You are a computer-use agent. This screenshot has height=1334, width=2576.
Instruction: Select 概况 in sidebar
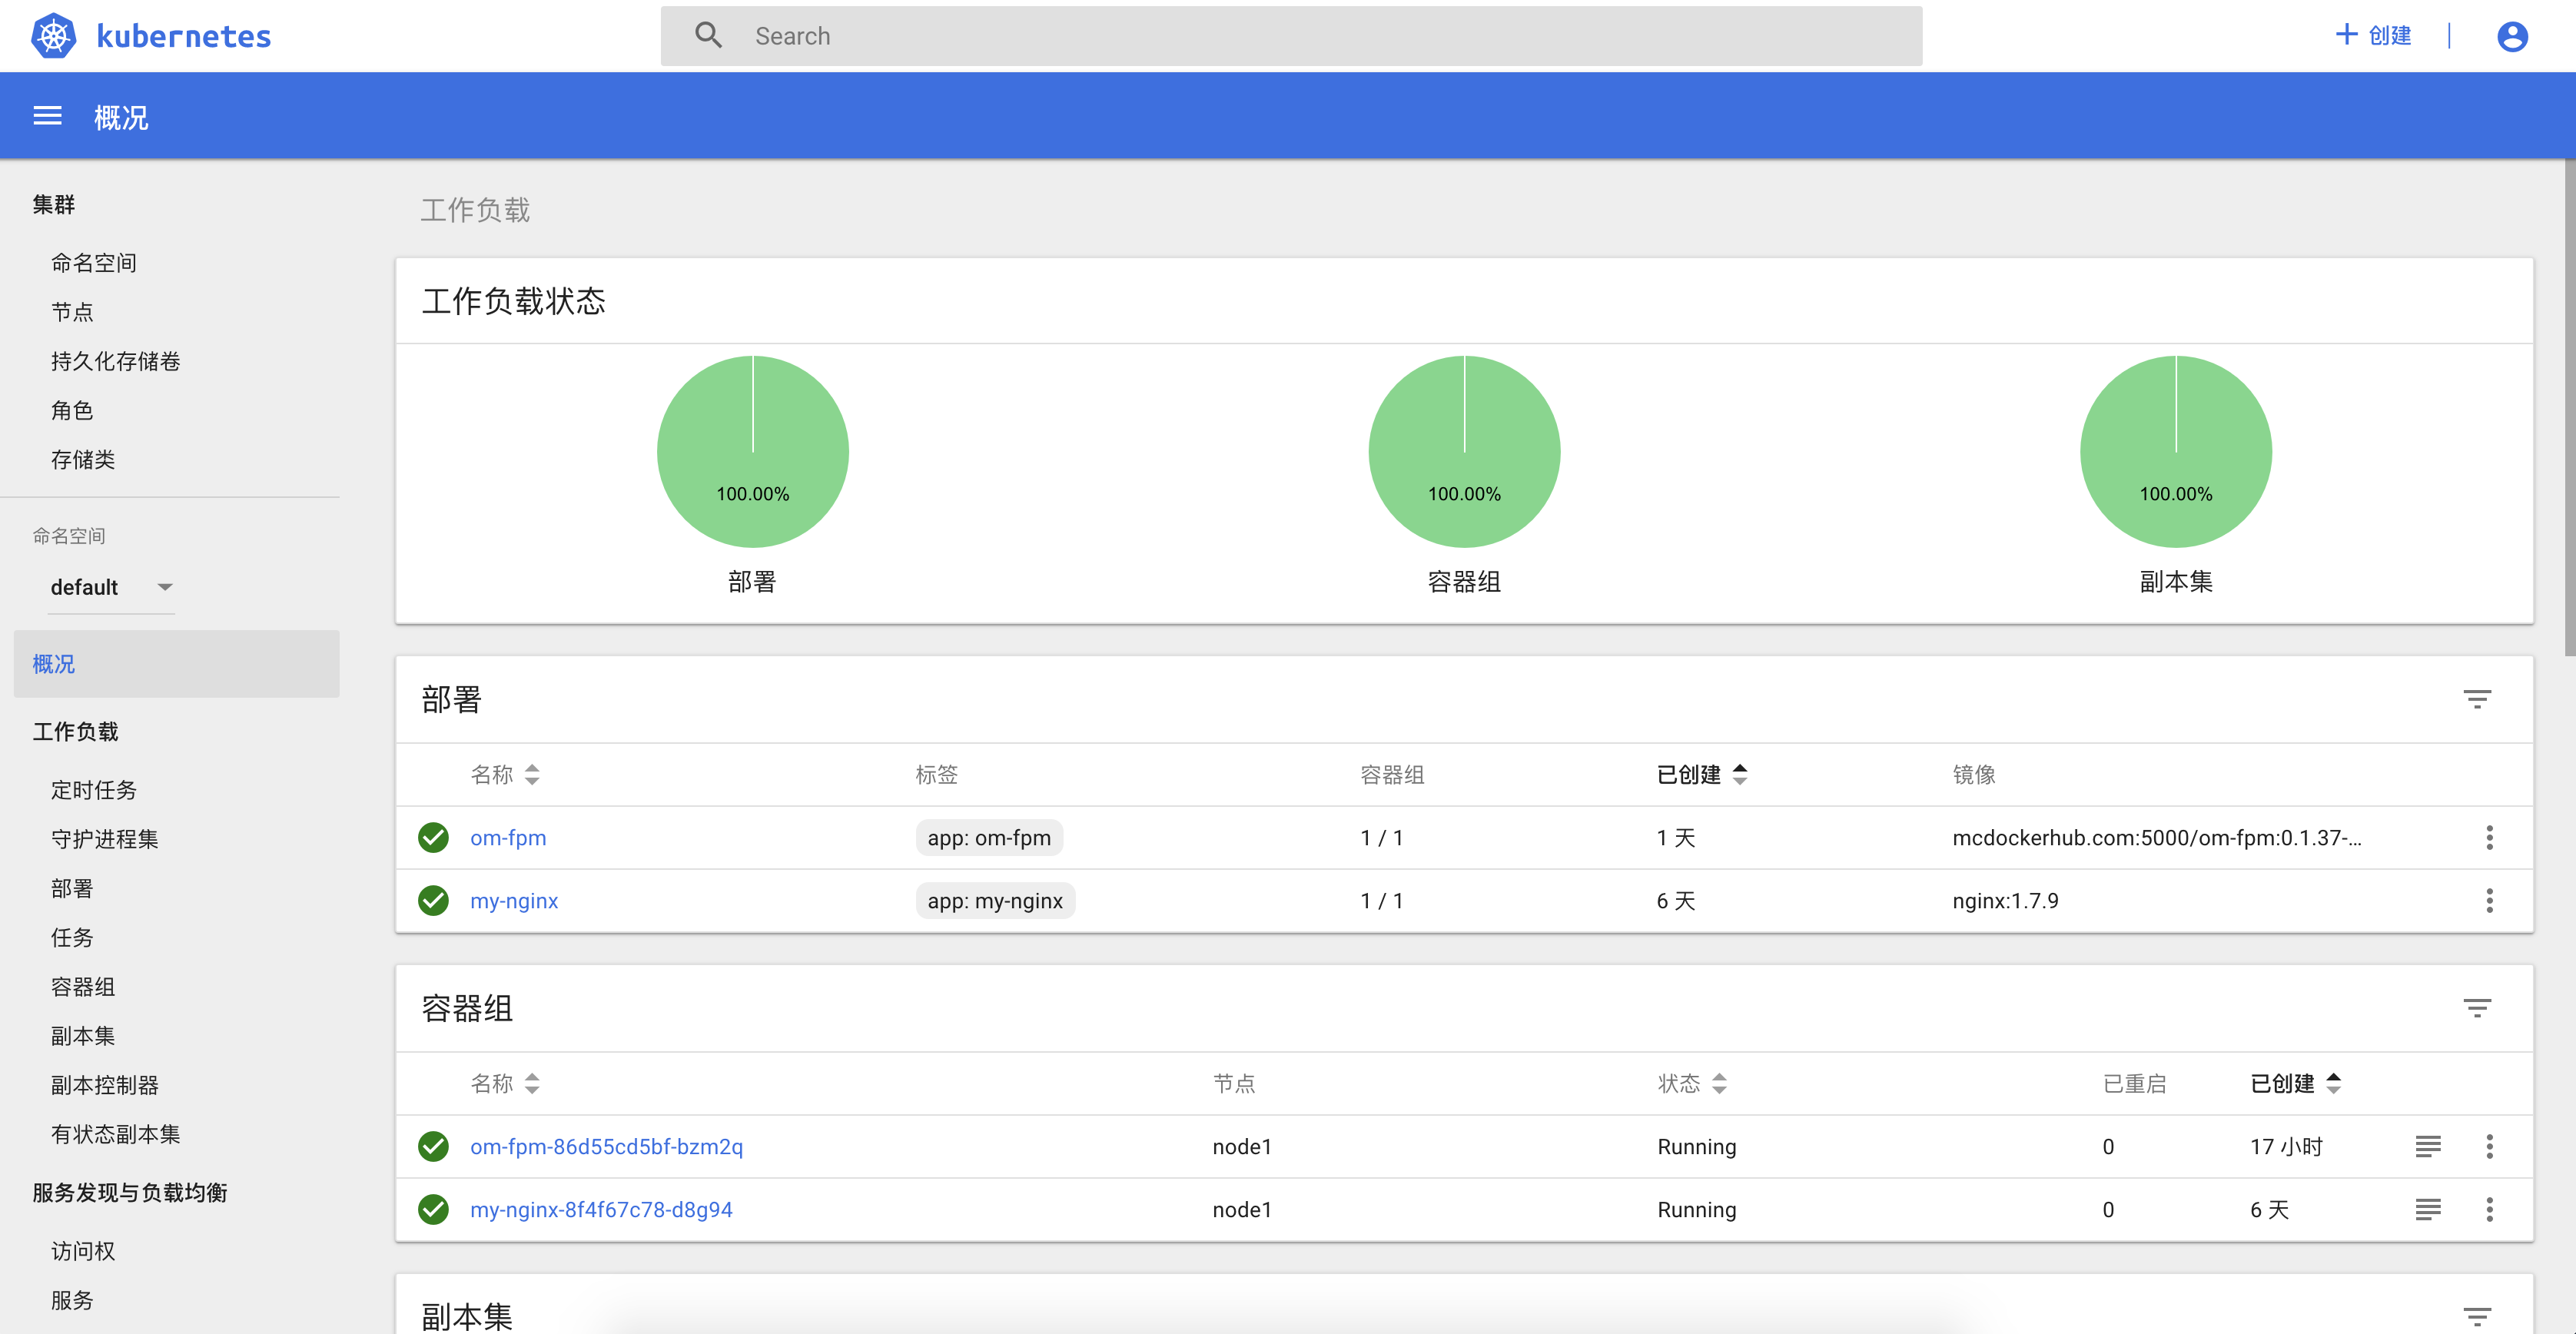tap(176, 664)
